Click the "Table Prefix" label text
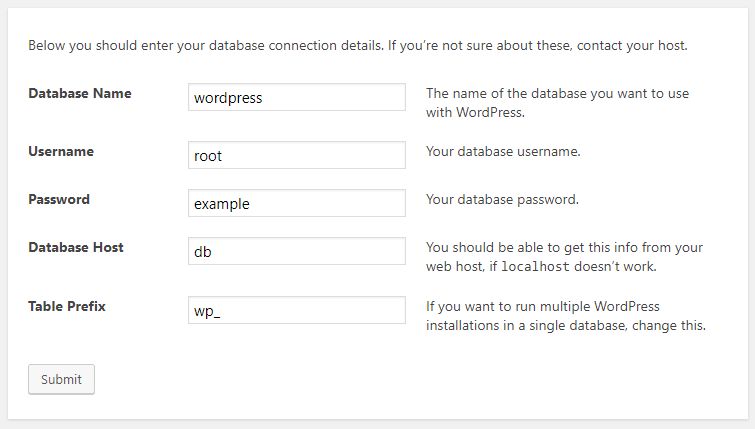755x429 pixels. [67, 306]
